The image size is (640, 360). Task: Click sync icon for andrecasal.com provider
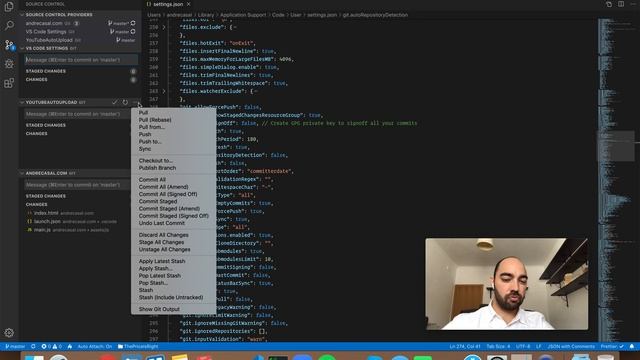133,23
